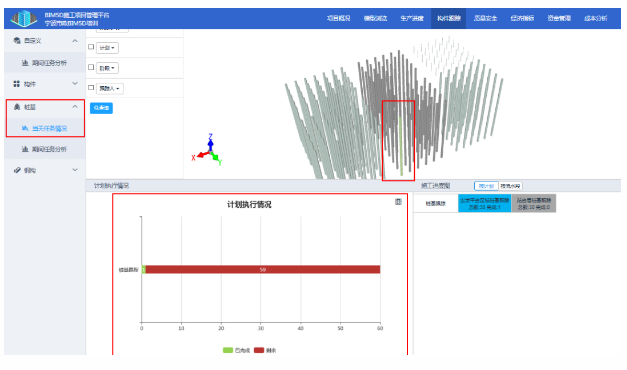Click the chart's y-axis bar category label
Screen dimensions: 627x370
(x=128, y=270)
